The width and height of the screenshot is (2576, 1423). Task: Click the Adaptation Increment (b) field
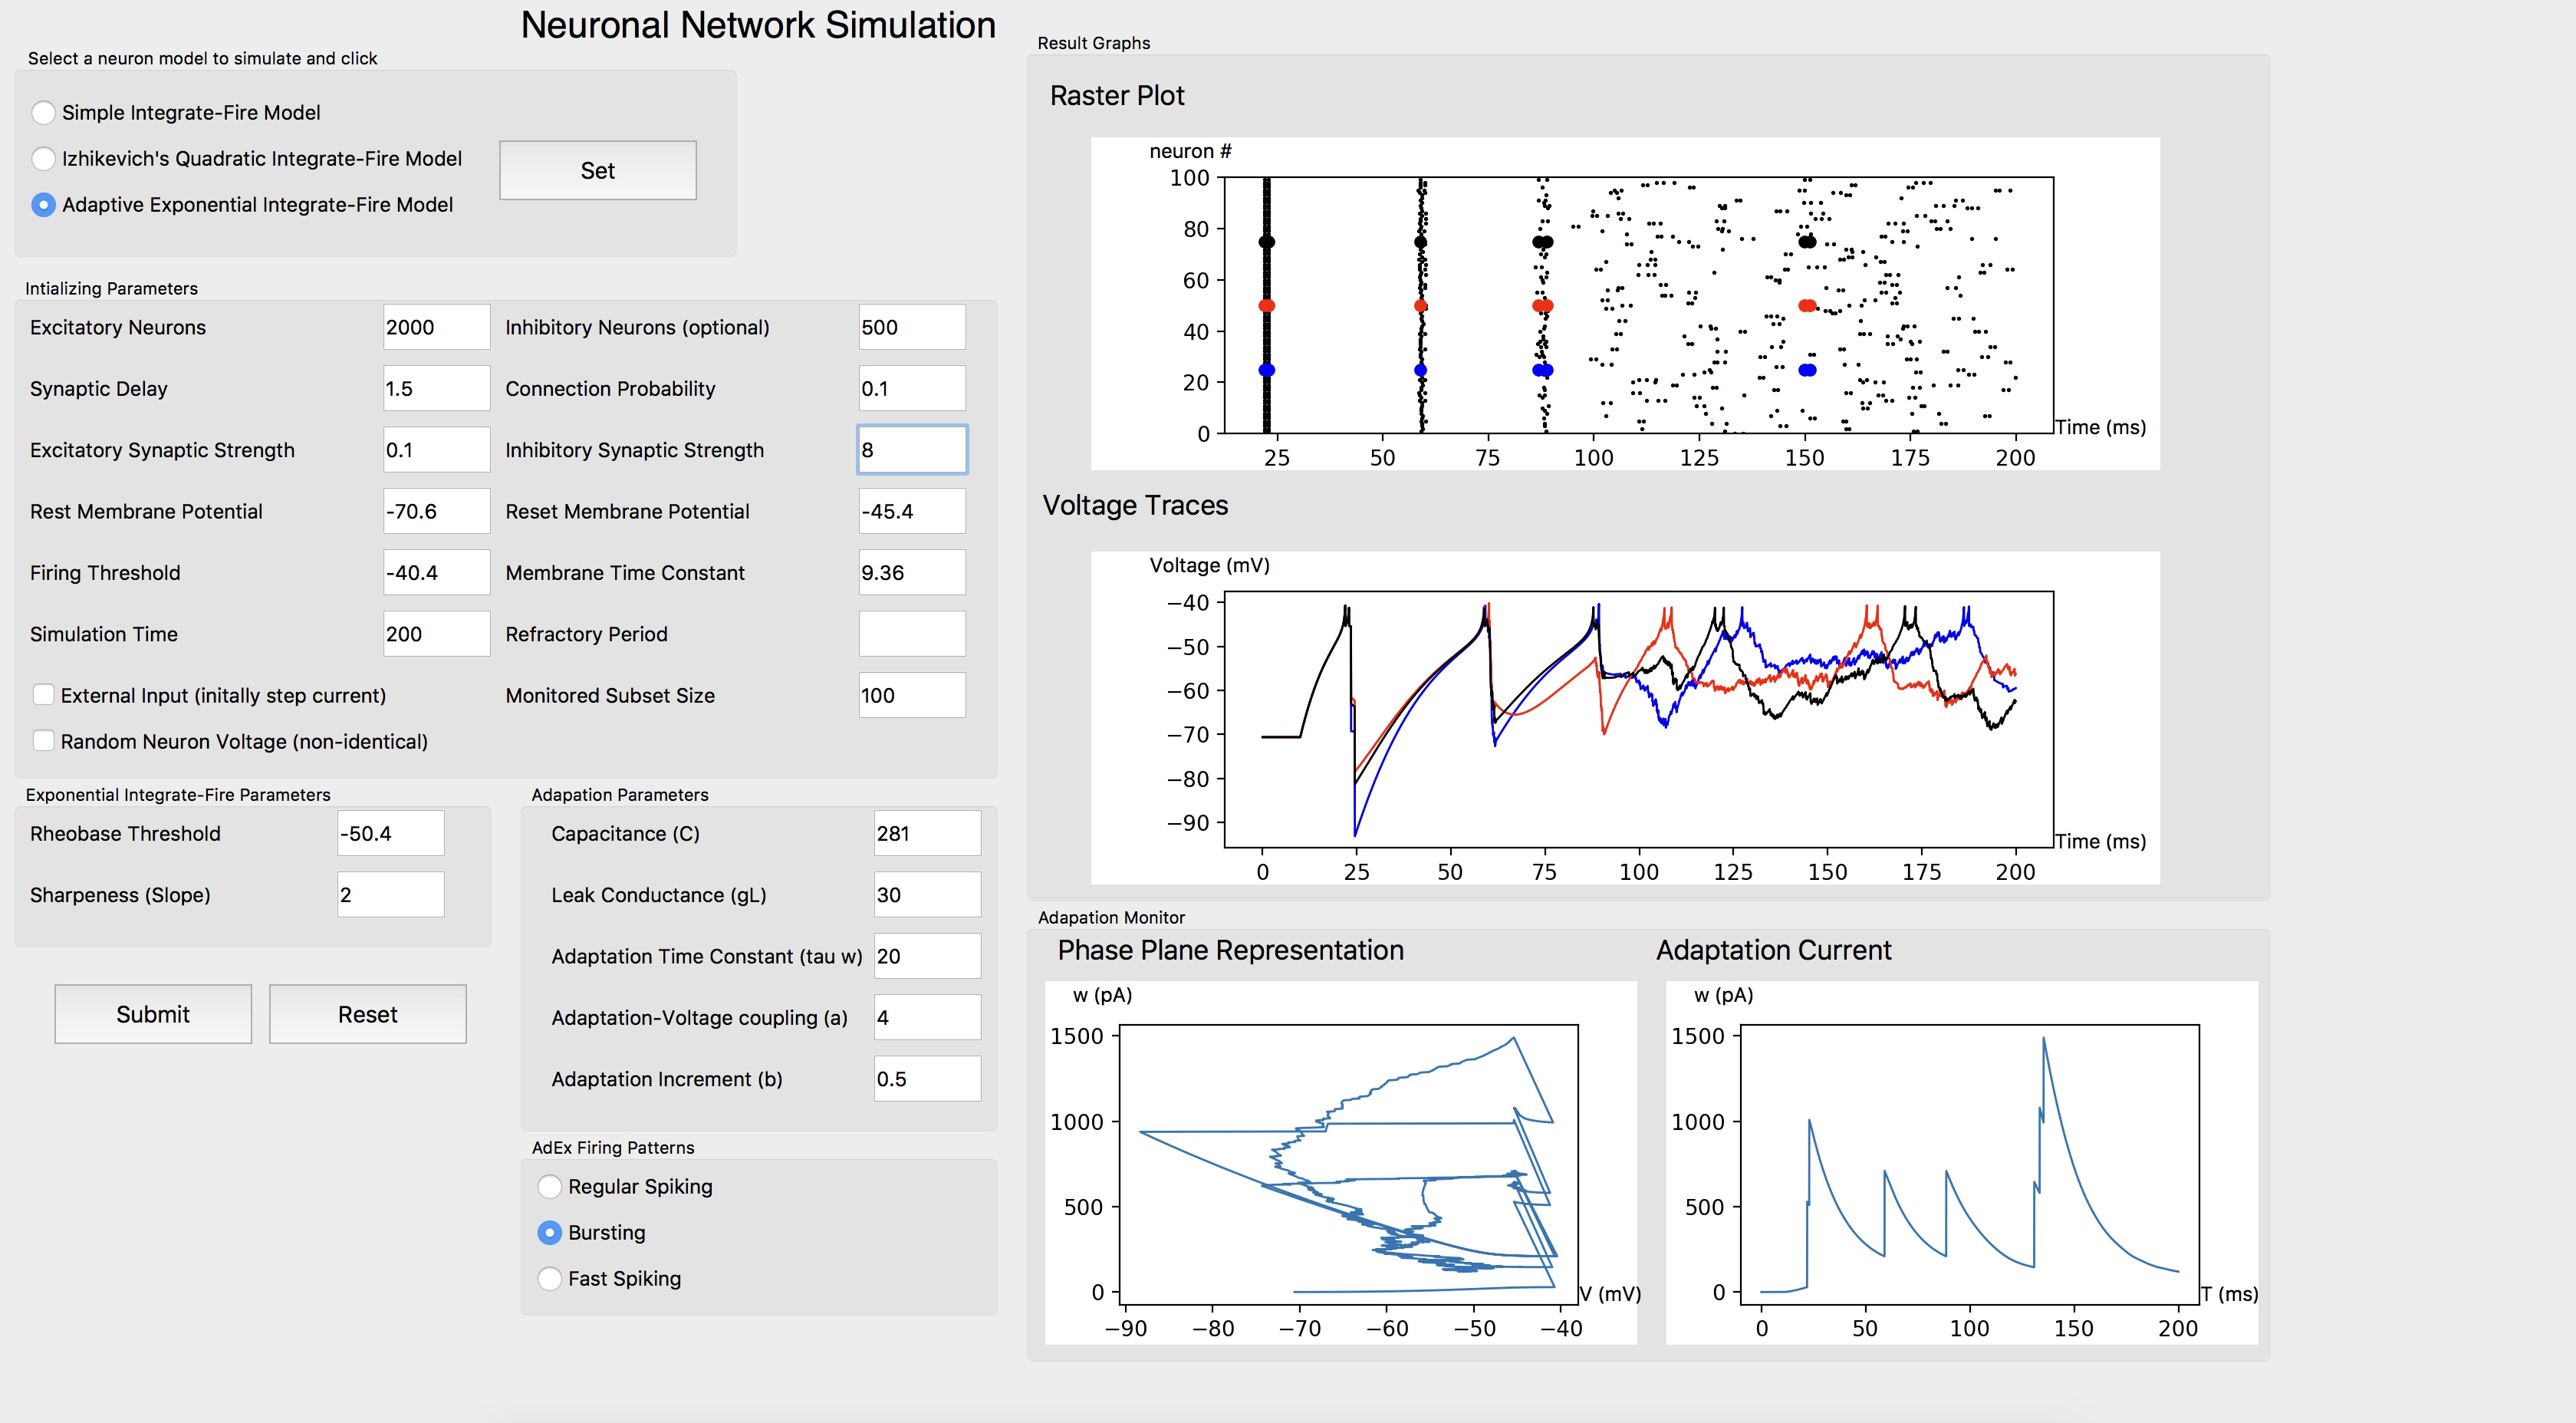[x=927, y=1079]
